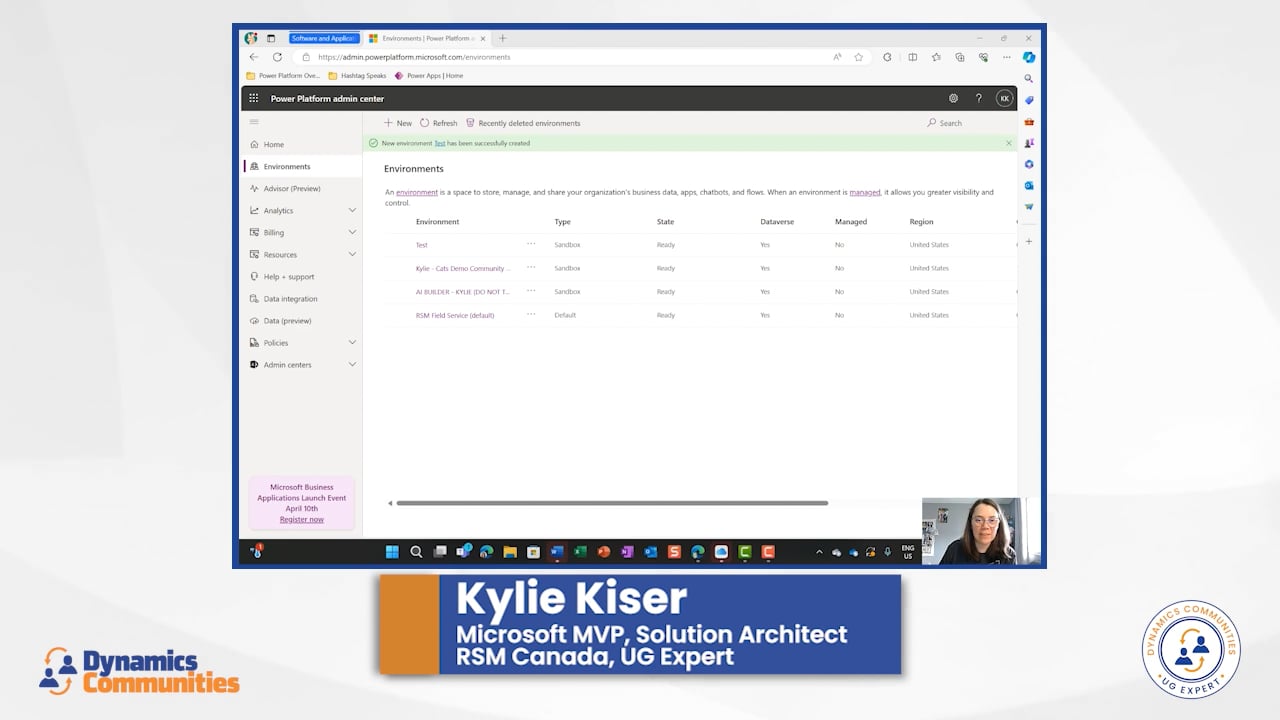Favorite this page with star icon
1280x720 pixels.
[858, 57]
